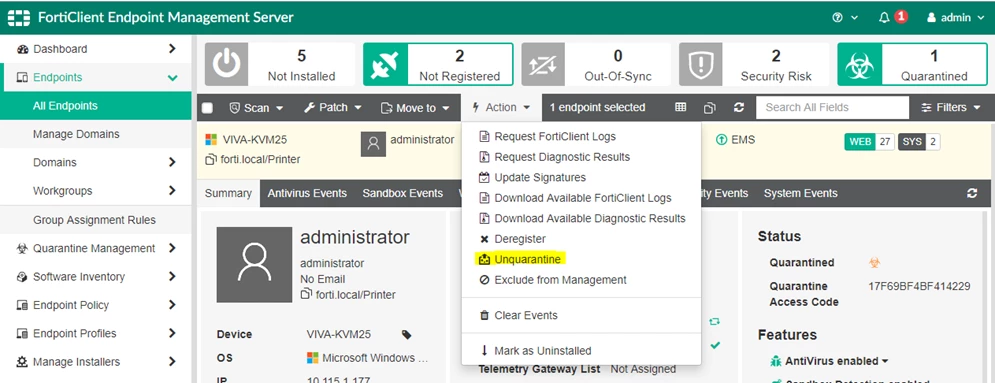Click the Fortinet logo icon
The height and width of the screenshot is (383, 995).
(19, 17)
